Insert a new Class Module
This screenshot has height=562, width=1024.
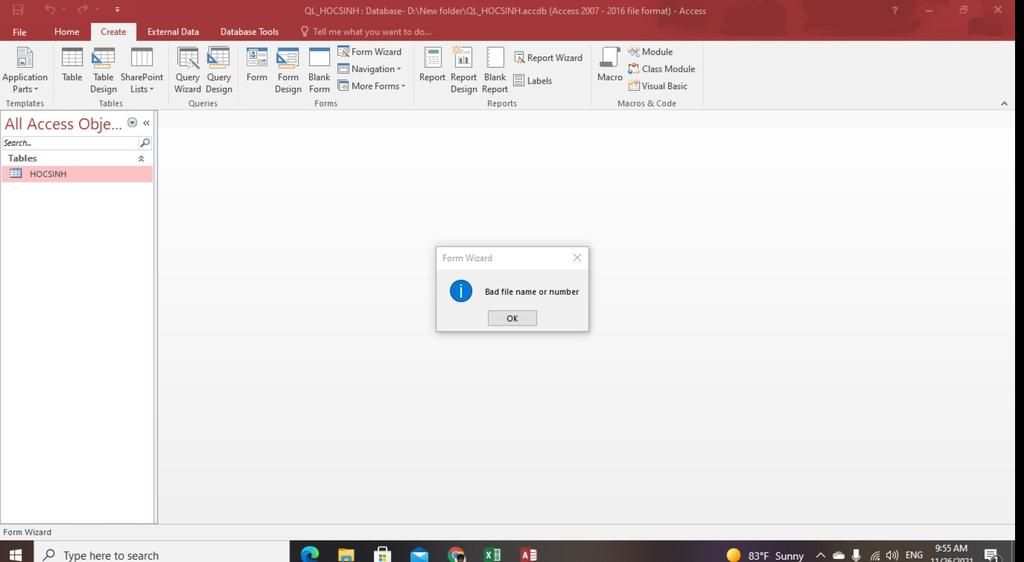(662, 69)
